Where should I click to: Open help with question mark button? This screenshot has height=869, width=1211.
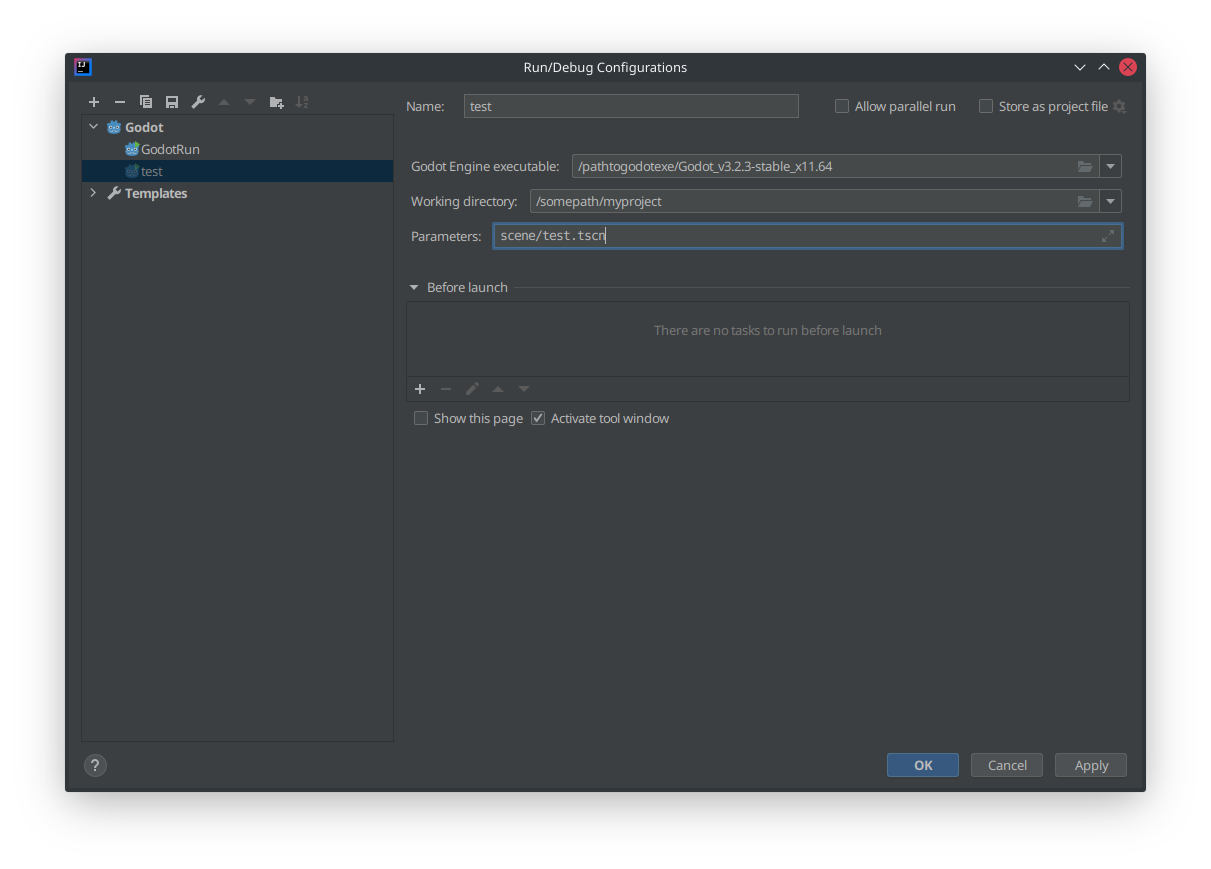click(x=95, y=765)
